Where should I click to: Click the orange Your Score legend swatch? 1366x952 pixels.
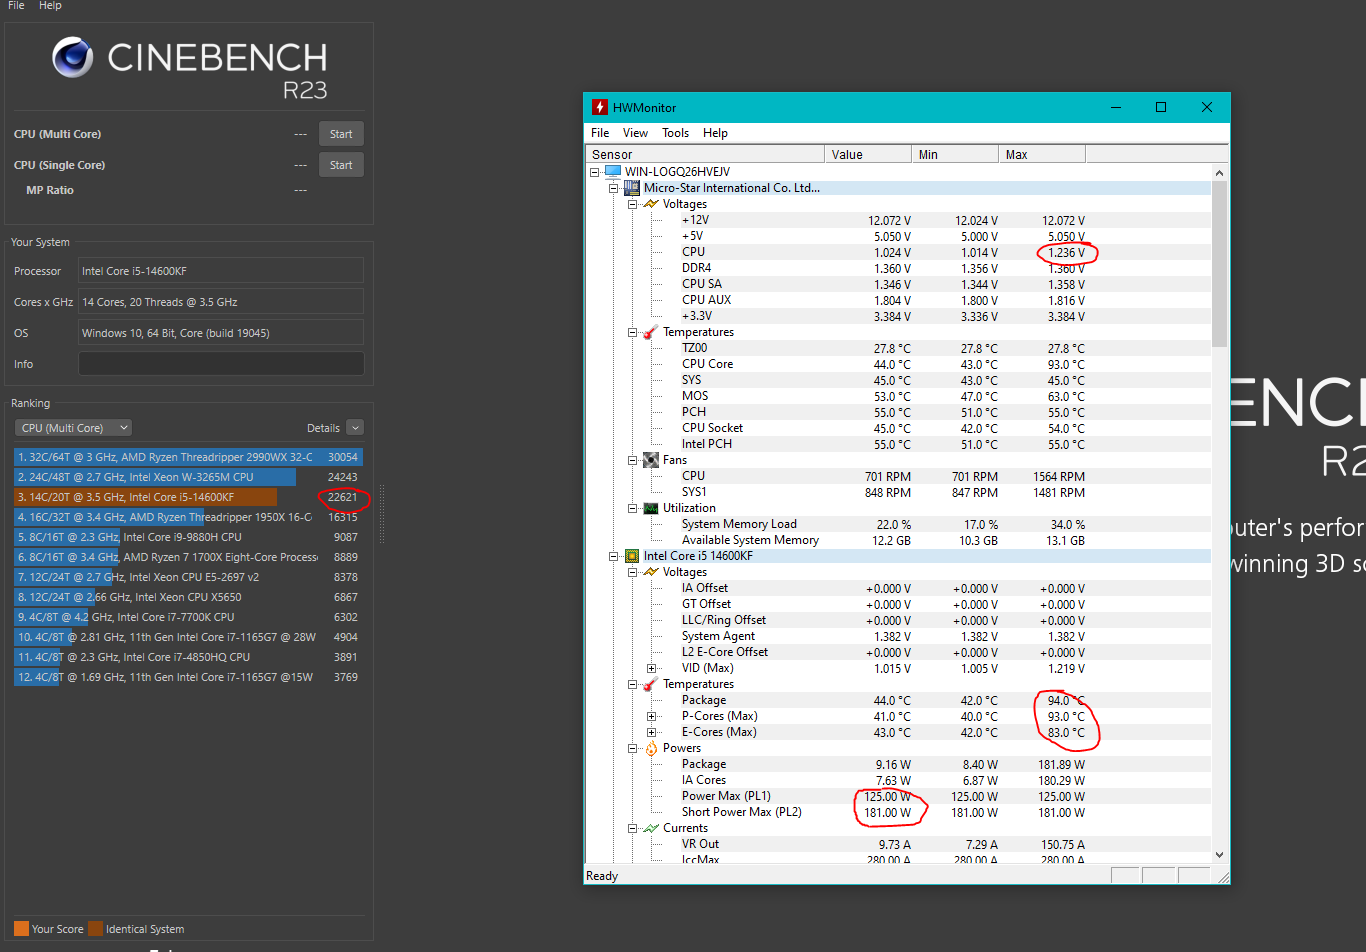(x=21, y=929)
